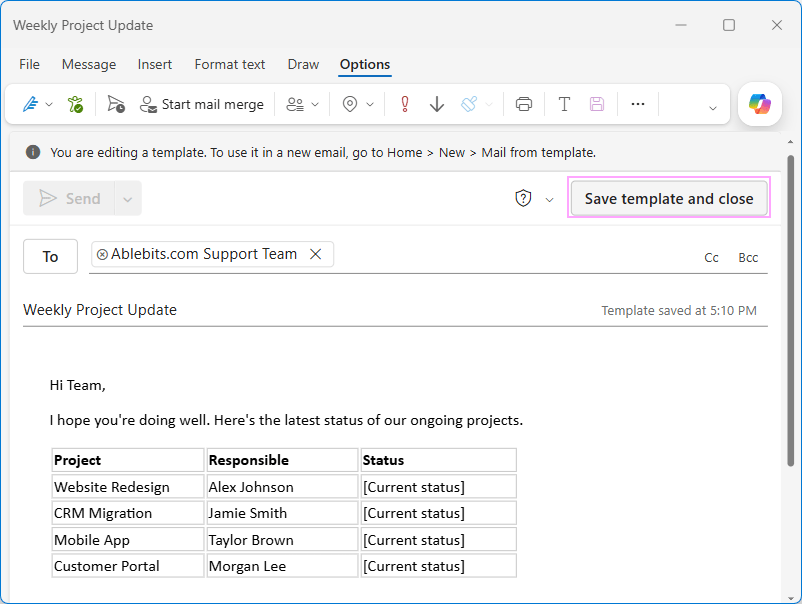This screenshot has height=604, width=802.
Task: Expand the Format painter dropdown arrow
Action: [489, 104]
